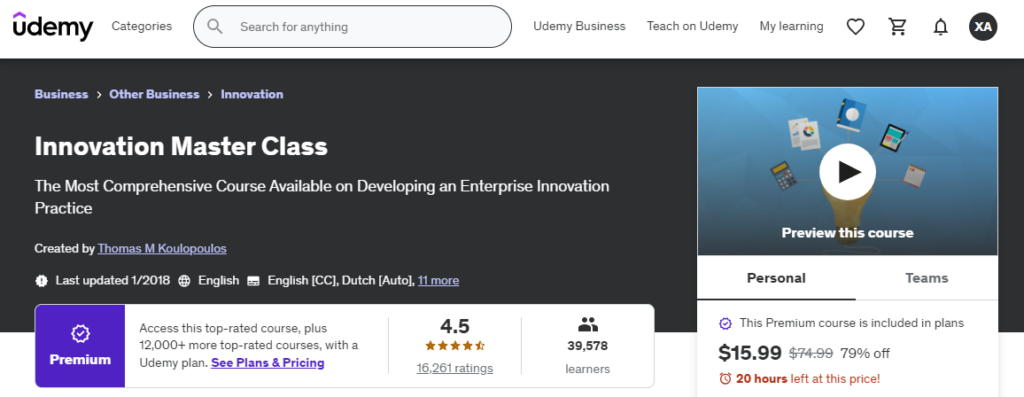The height and width of the screenshot is (397, 1024).
Task: Click English [CC], Dutch [Auto] subtitles text
Action: 341,281
